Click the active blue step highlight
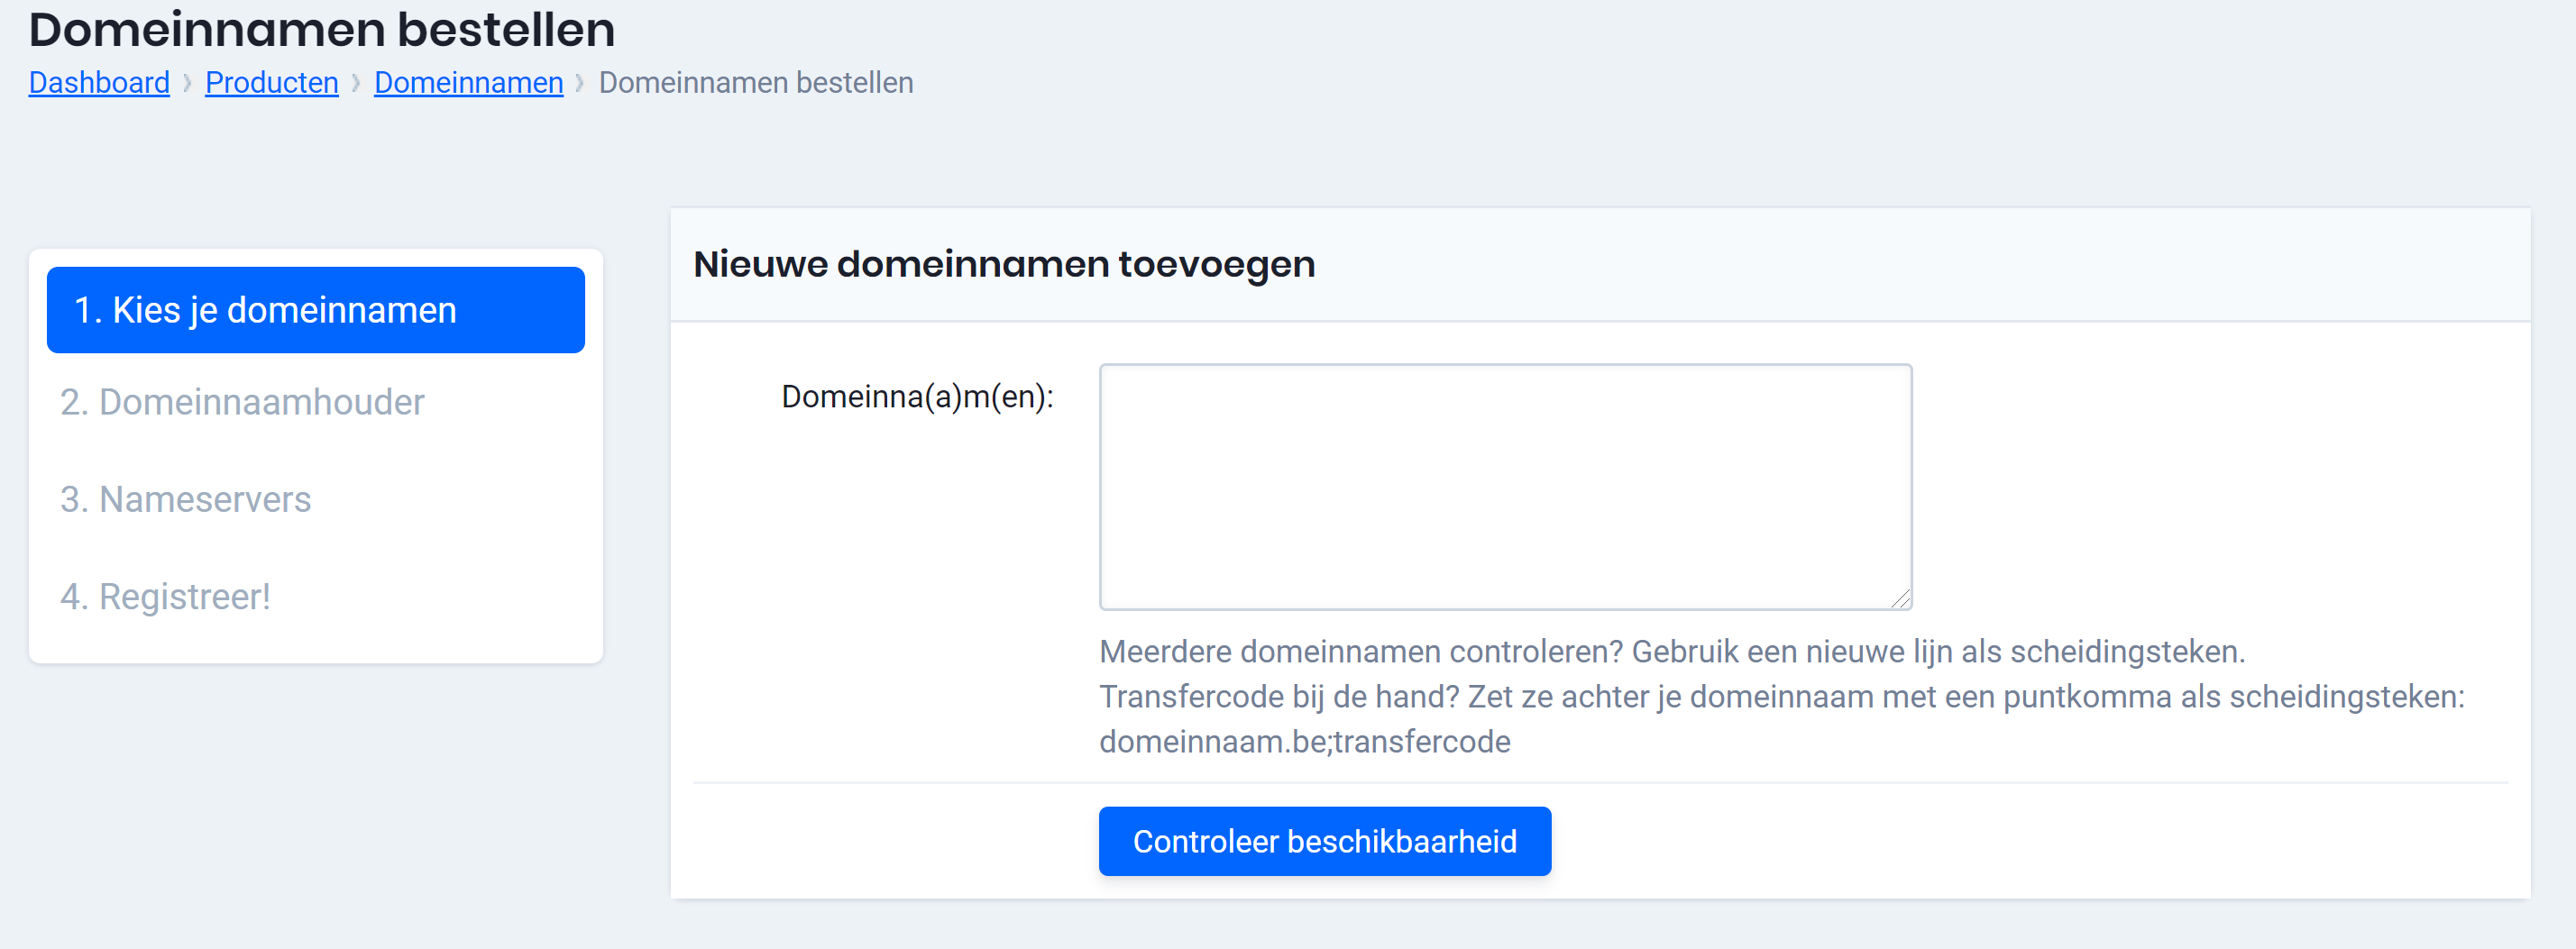2576x949 pixels. [315, 310]
